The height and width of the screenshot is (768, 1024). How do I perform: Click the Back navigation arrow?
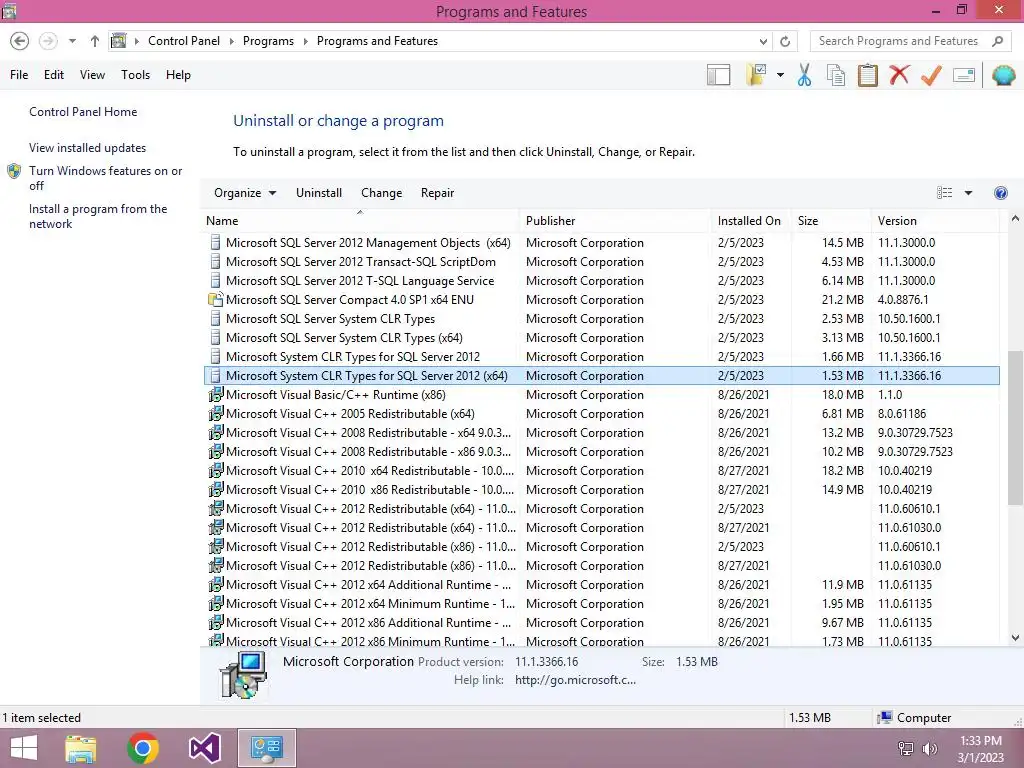point(20,41)
